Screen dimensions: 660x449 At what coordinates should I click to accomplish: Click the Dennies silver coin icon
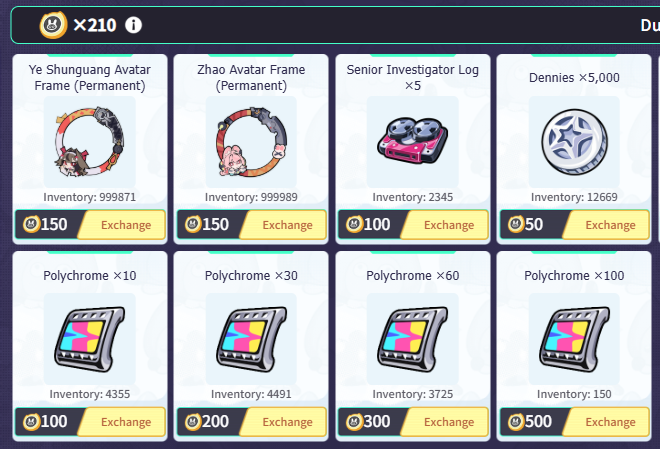pyautogui.click(x=574, y=142)
